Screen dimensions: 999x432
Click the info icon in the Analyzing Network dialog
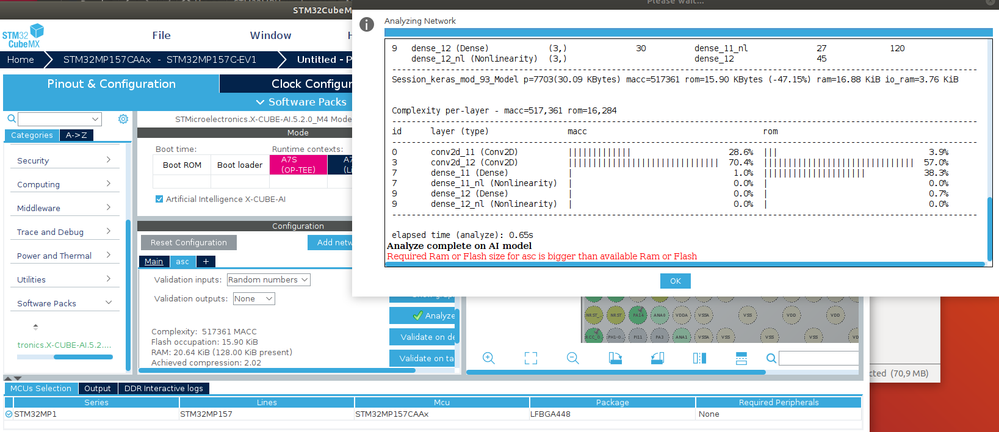click(x=366, y=24)
